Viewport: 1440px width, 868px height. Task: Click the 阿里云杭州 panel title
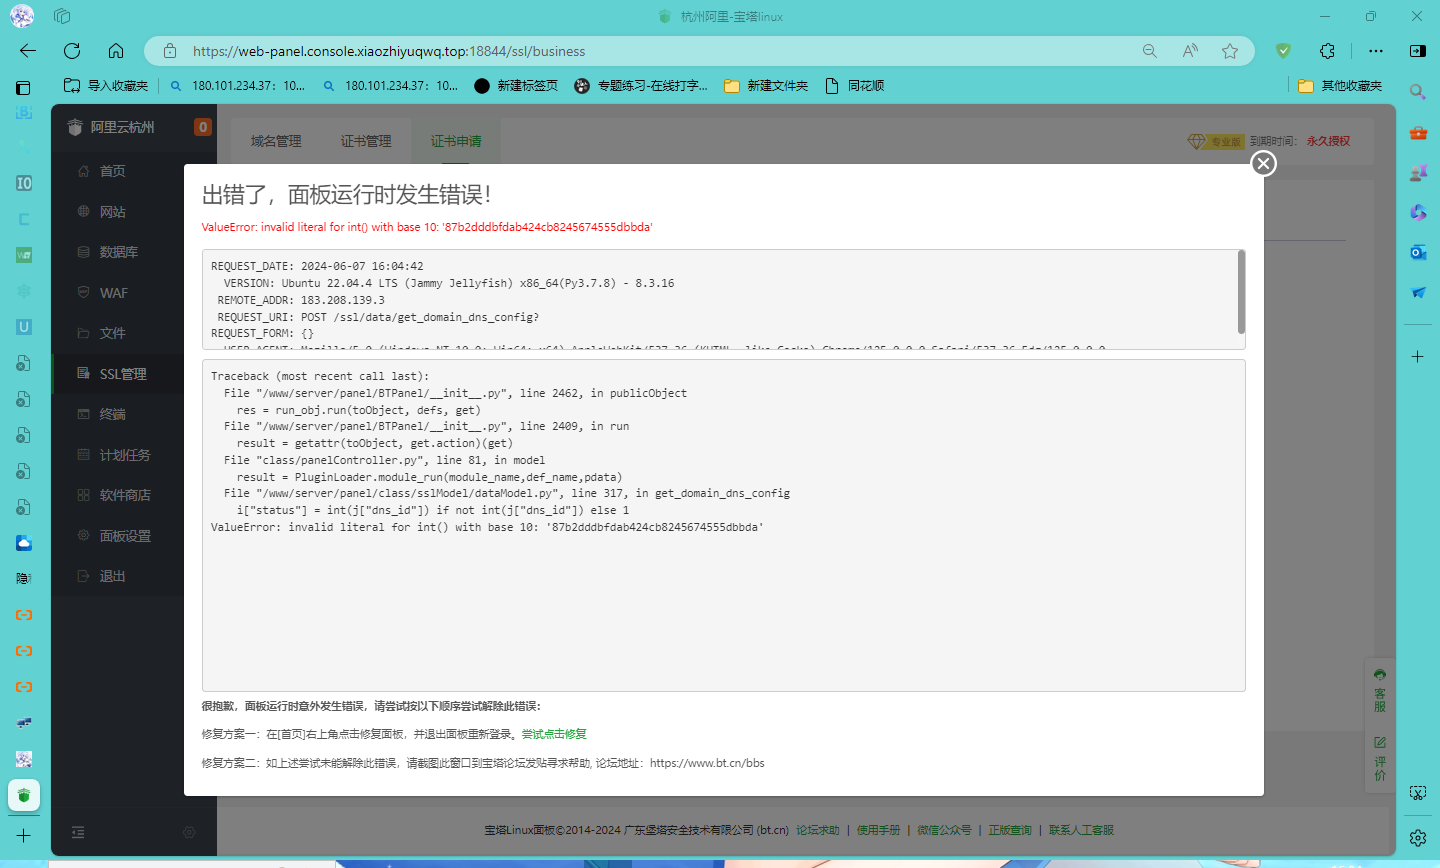tap(122, 127)
